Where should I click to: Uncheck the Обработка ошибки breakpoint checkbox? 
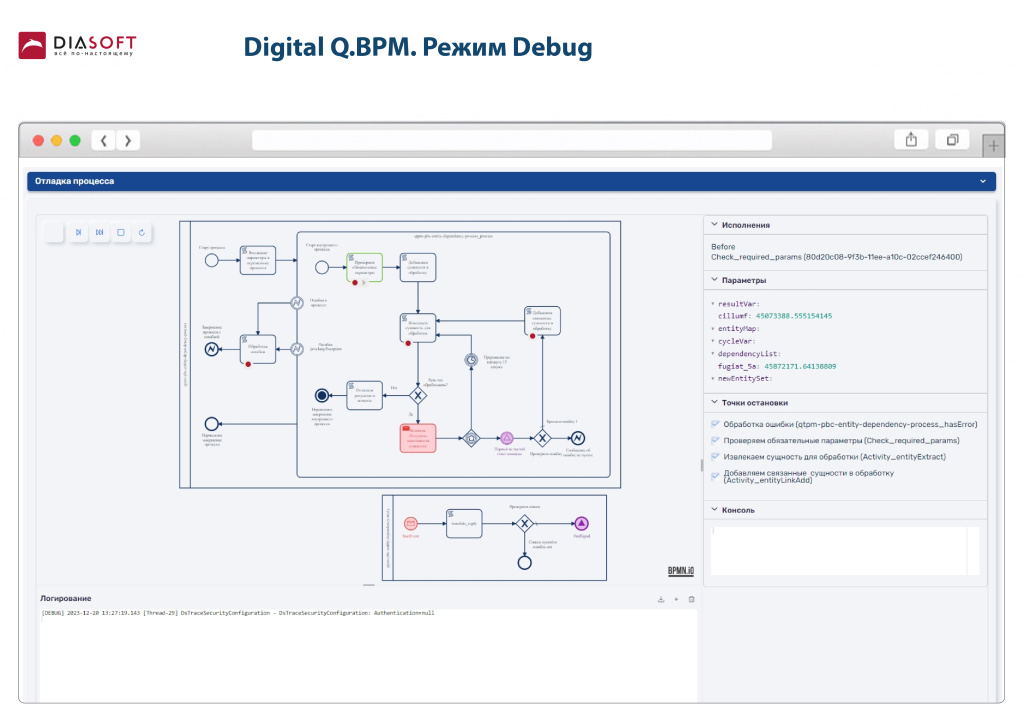(x=715, y=425)
